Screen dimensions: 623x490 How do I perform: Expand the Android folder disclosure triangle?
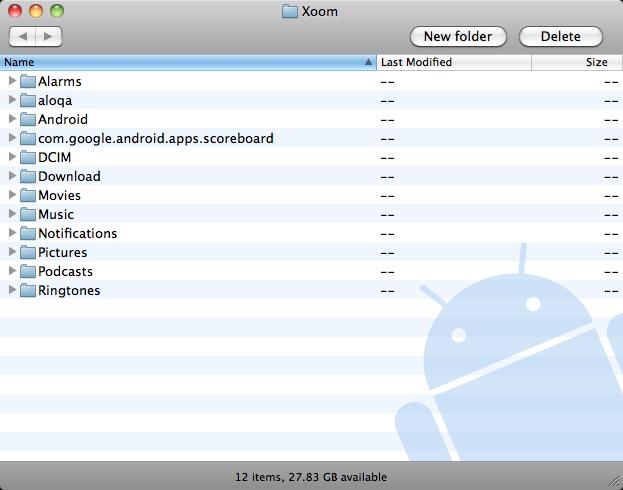click(x=12, y=118)
